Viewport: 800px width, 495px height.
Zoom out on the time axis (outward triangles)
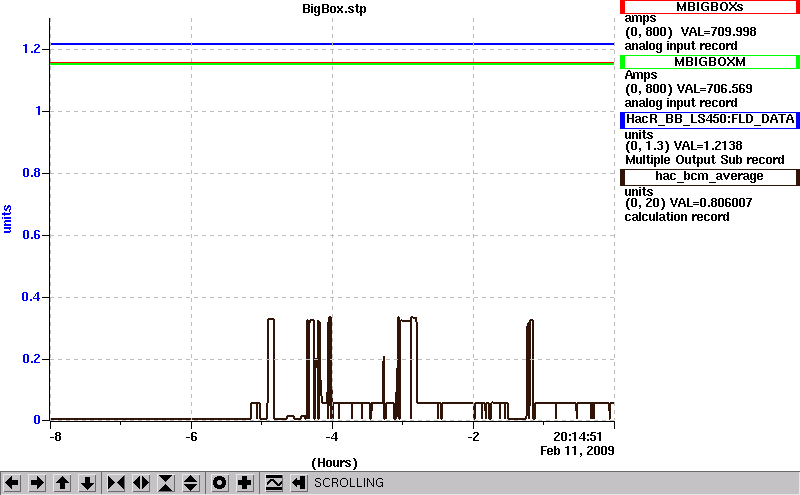click(x=141, y=483)
